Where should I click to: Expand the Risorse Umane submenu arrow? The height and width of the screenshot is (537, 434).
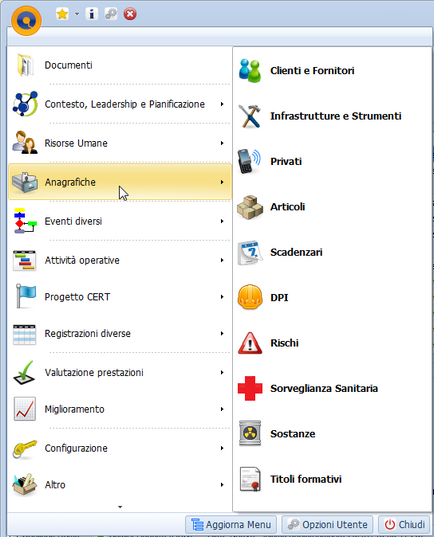[x=222, y=143]
